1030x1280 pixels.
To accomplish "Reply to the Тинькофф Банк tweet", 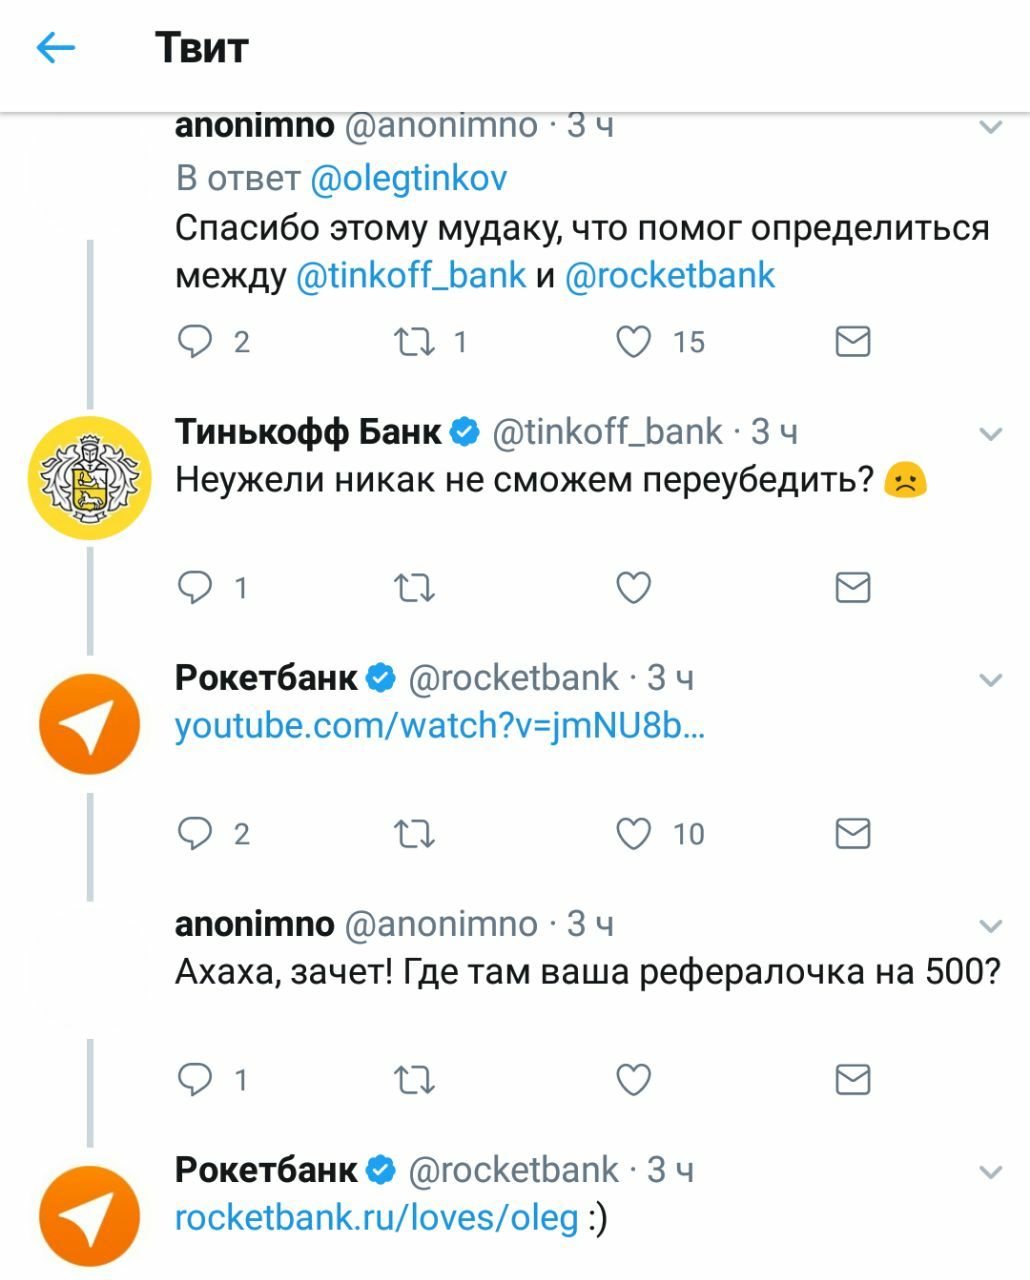I will tap(195, 587).
